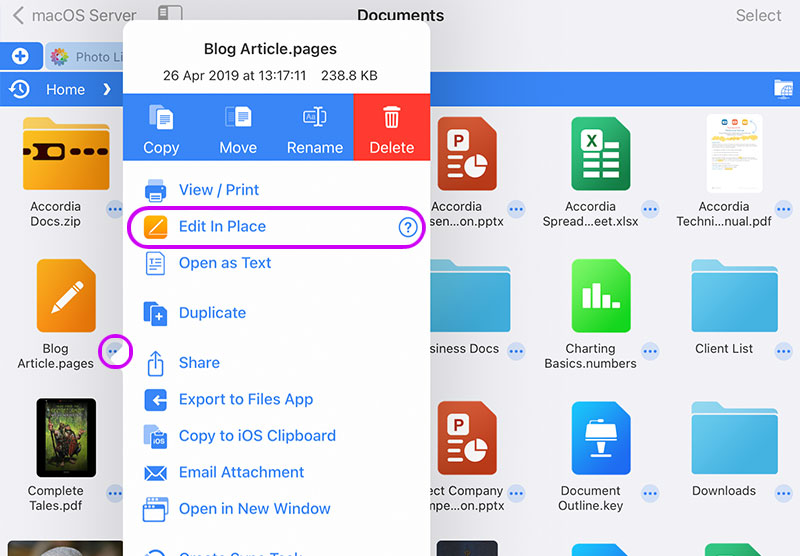The width and height of the screenshot is (800, 556).
Task: Open more options for Accordia Spreadsheet xlsx
Action: [x=649, y=209]
